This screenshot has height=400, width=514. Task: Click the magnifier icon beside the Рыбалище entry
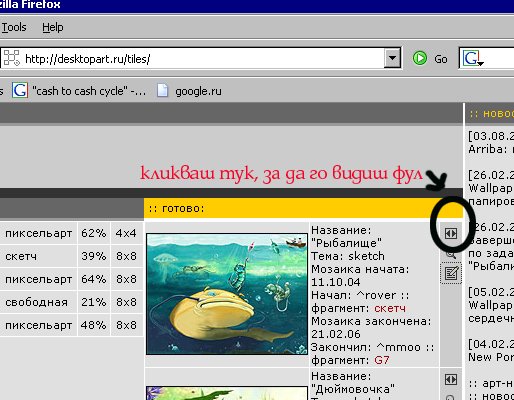click(x=451, y=254)
